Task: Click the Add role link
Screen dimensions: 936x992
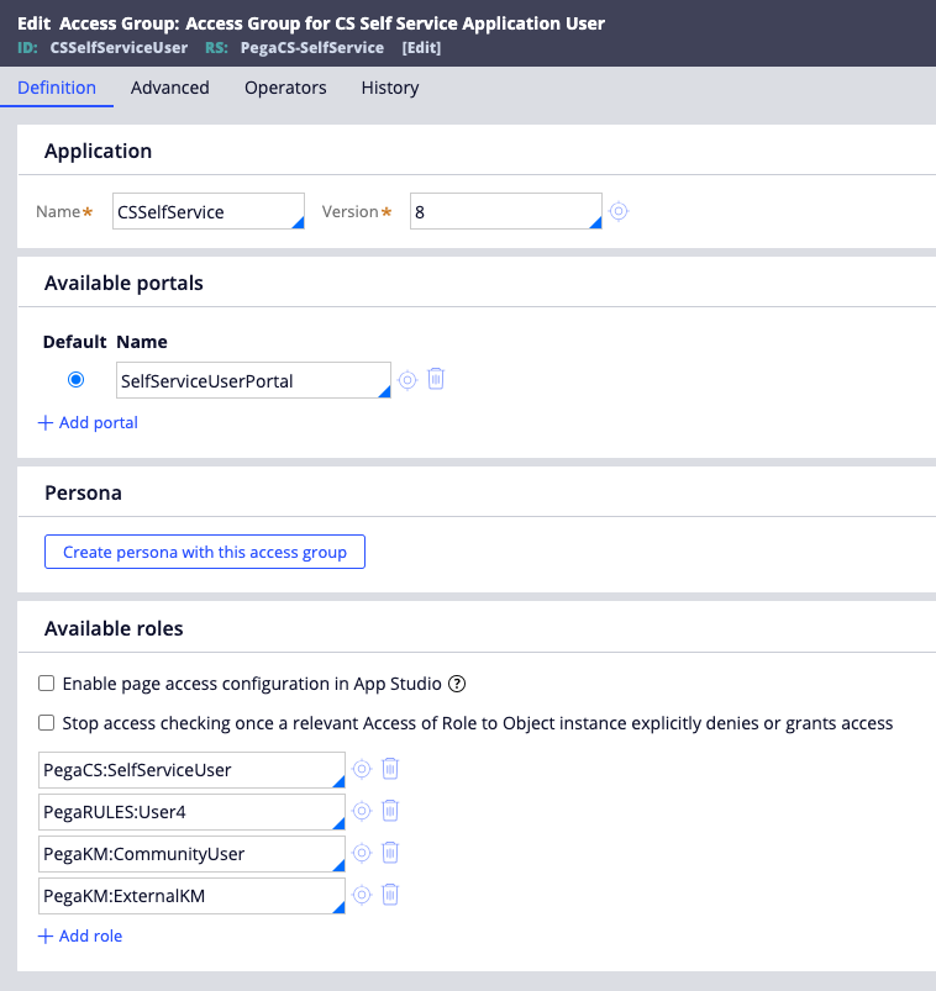Action: click(x=80, y=936)
